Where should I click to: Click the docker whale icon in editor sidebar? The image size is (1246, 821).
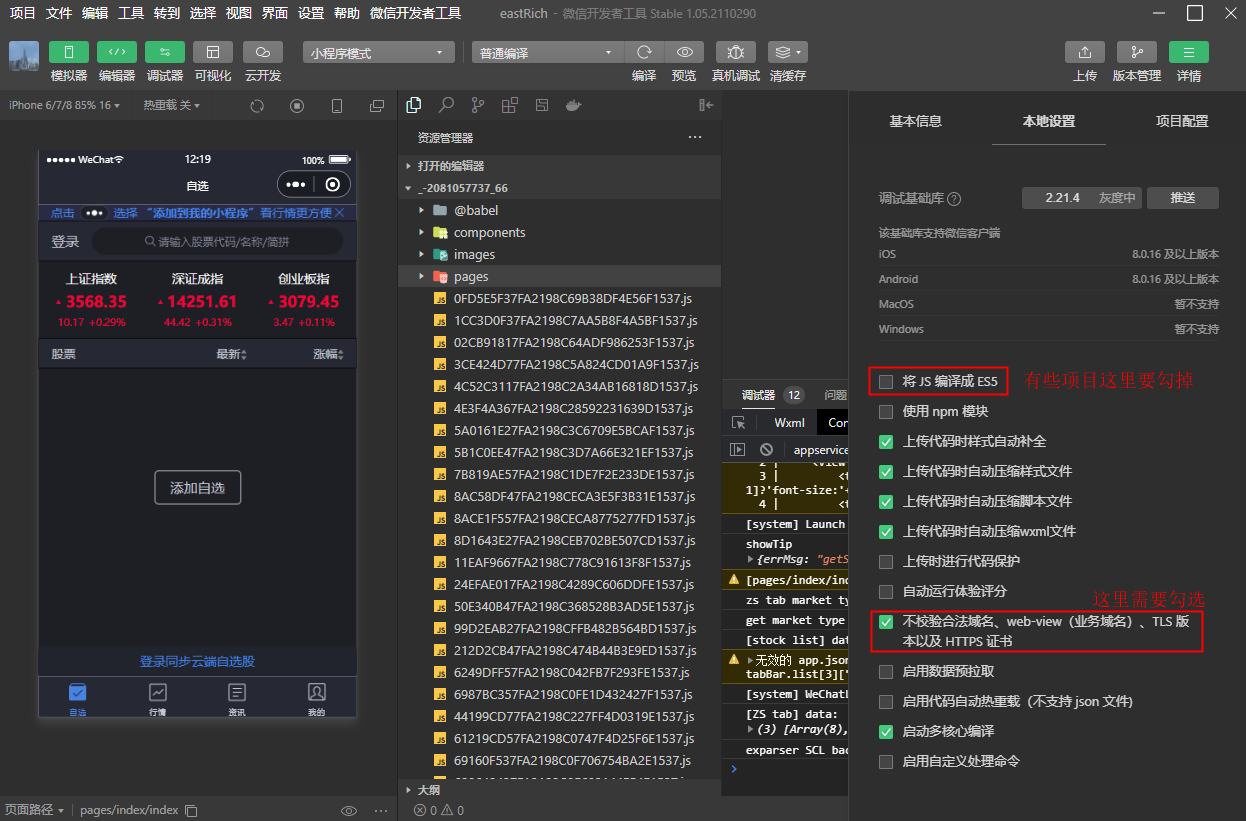tap(573, 105)
